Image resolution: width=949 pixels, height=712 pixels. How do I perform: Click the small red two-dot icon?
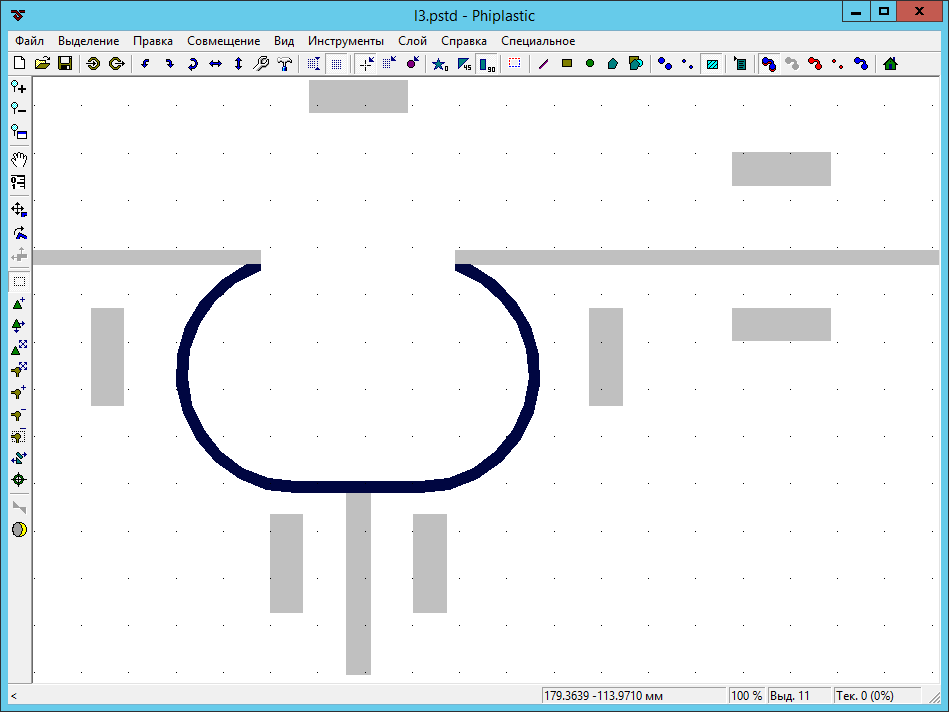click(838, 64)
